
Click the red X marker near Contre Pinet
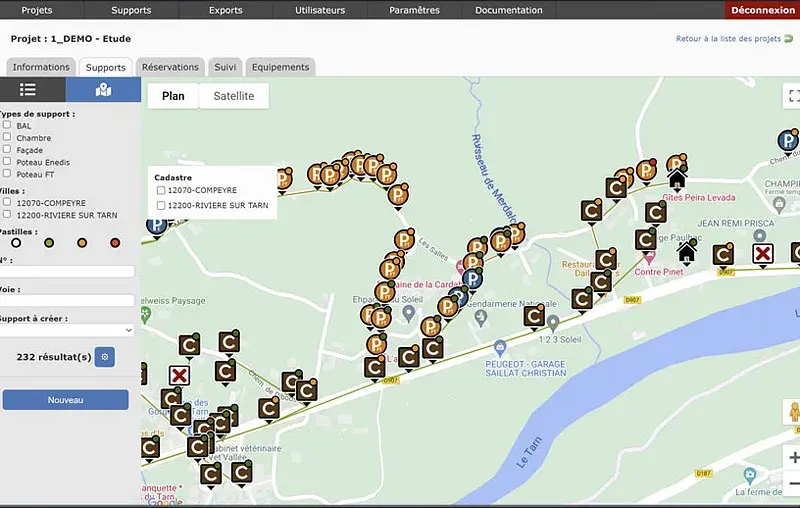point(763,254)
